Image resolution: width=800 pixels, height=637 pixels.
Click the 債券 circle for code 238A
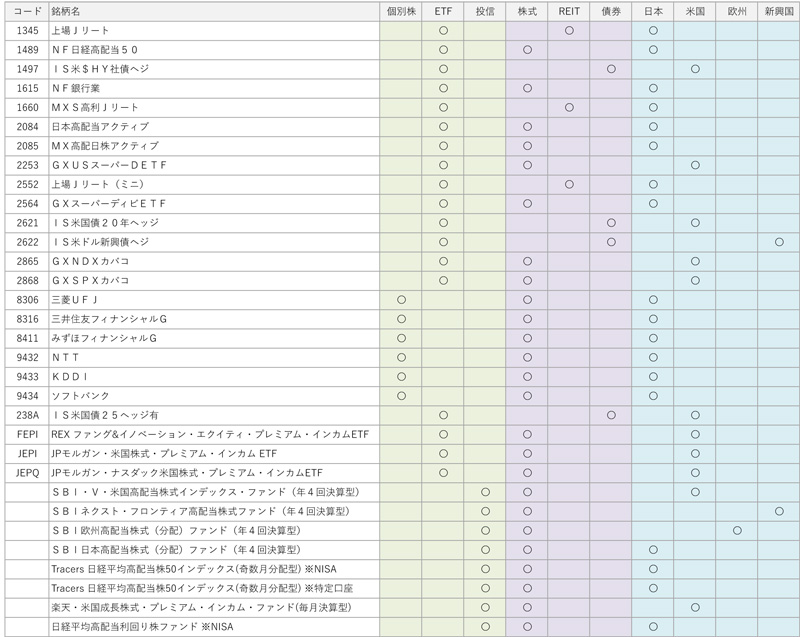[x=611, y=414]
